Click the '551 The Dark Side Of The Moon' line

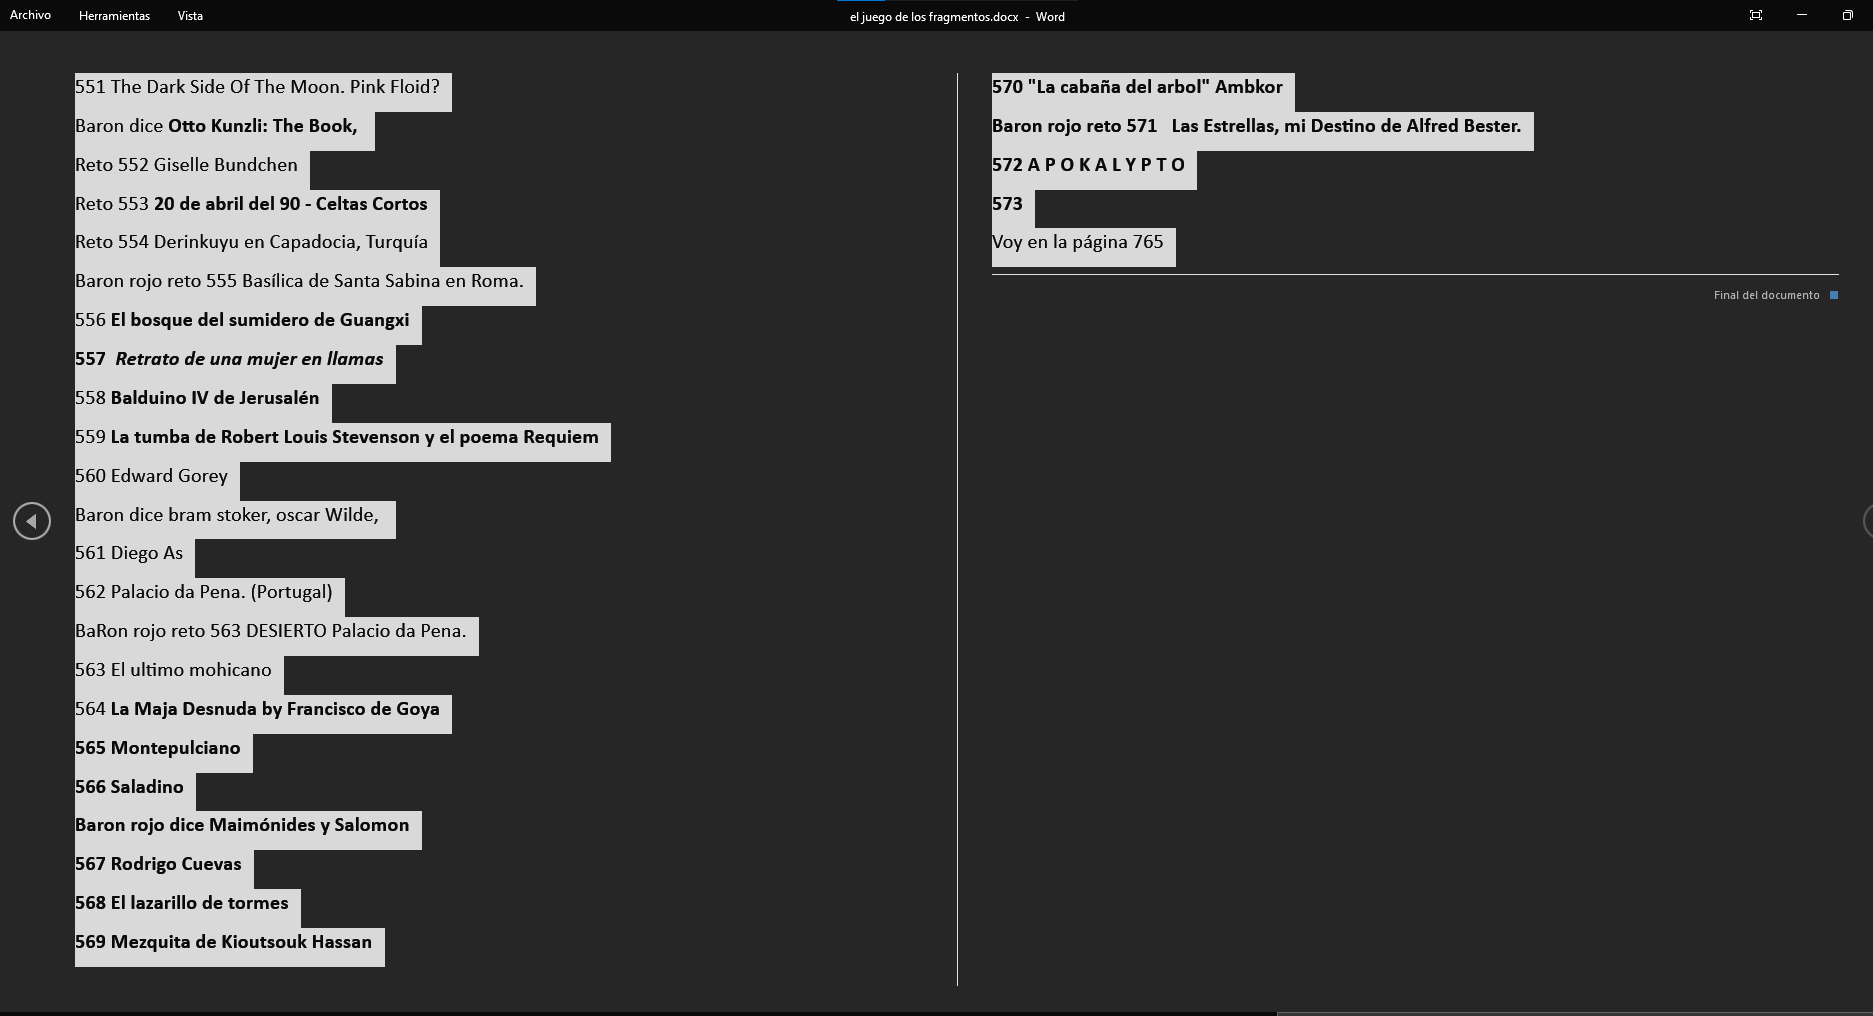257,87
